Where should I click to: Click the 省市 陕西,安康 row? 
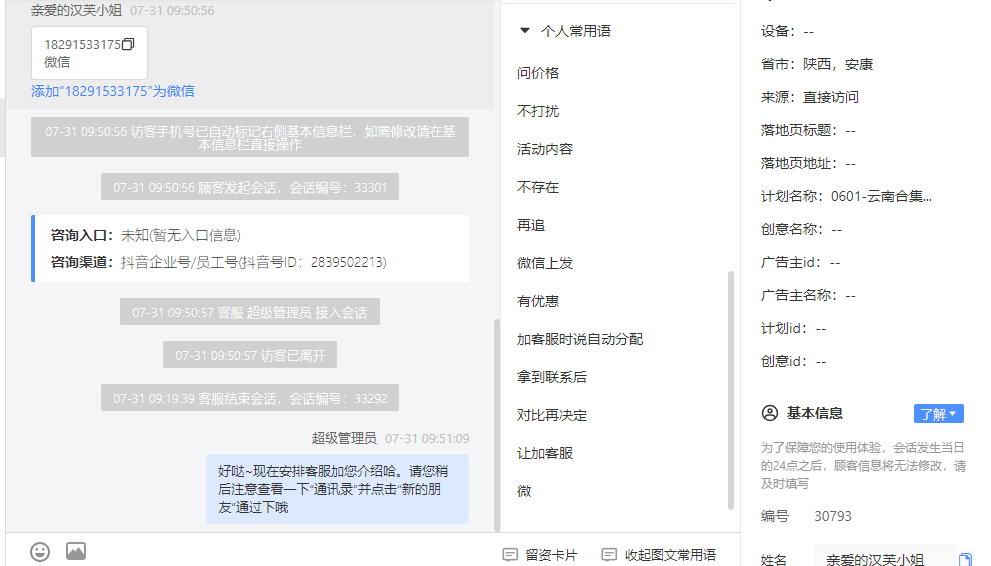(x=817, y=64)
